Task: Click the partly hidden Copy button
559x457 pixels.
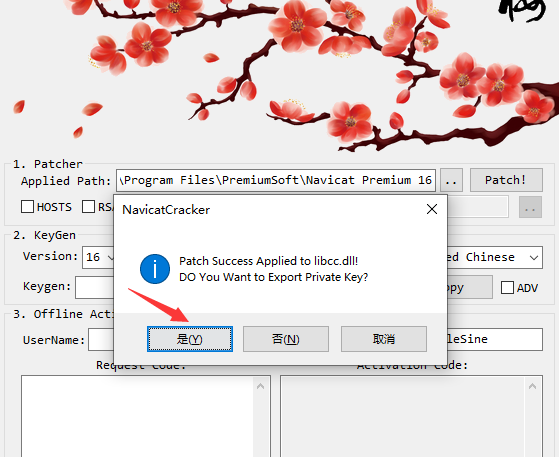Action: (x=470, y=287)
